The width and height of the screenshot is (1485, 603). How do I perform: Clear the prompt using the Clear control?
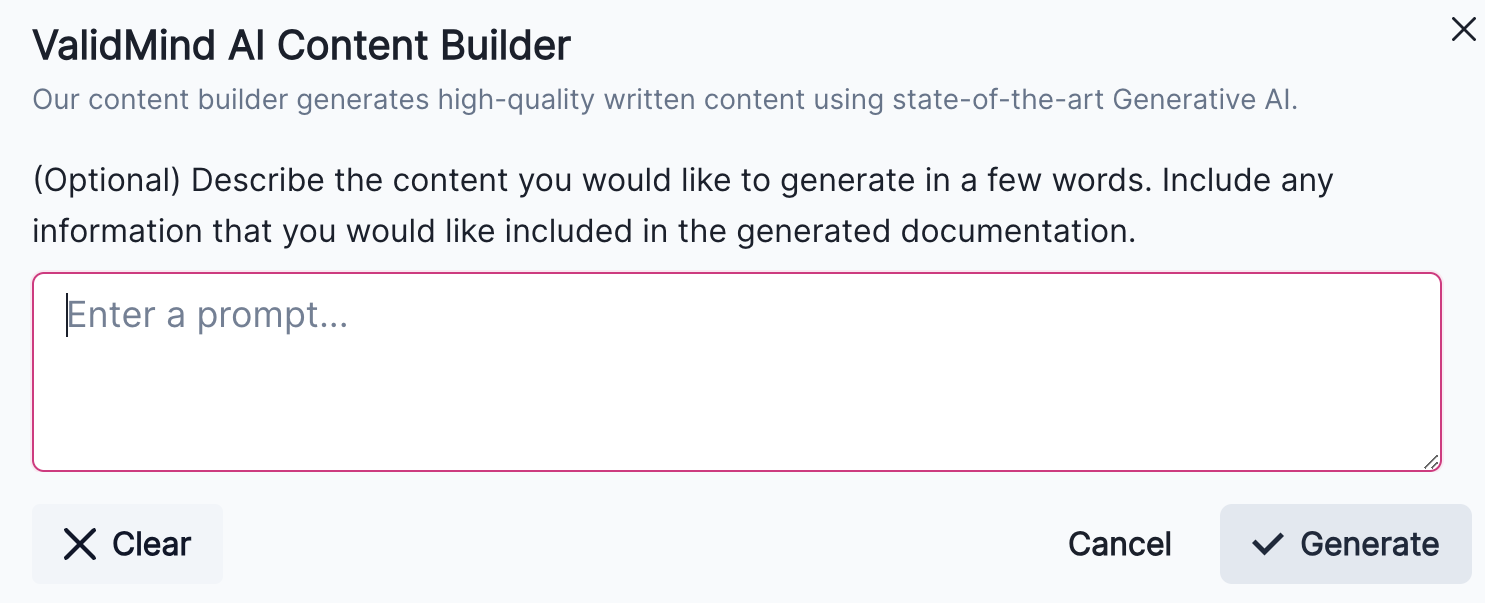pos(127,544)
